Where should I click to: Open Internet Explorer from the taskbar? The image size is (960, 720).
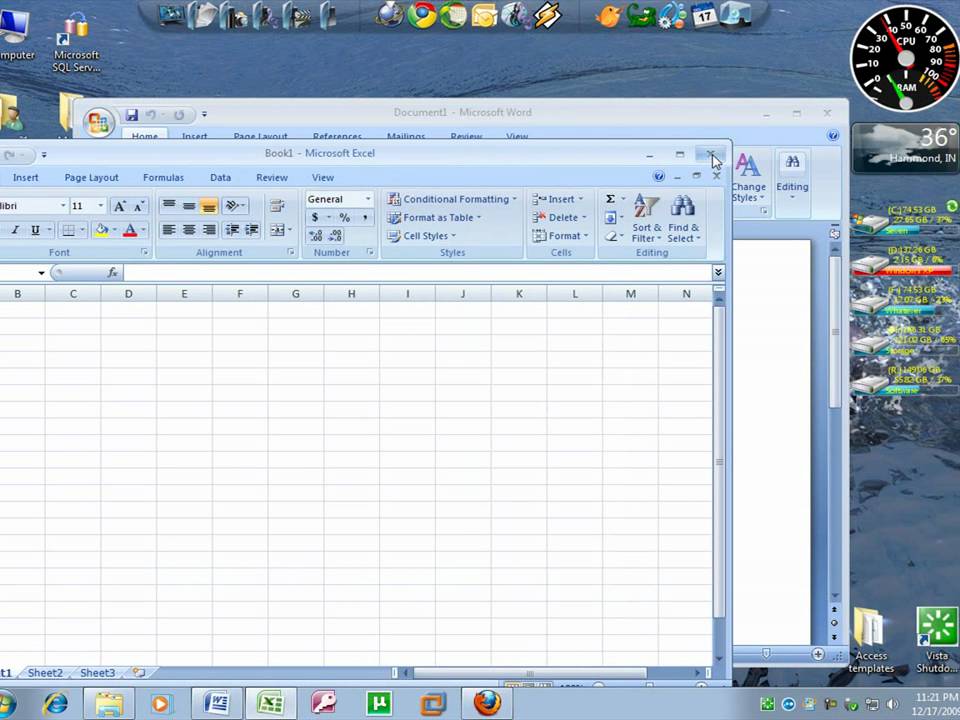click(x=56, y=703)
